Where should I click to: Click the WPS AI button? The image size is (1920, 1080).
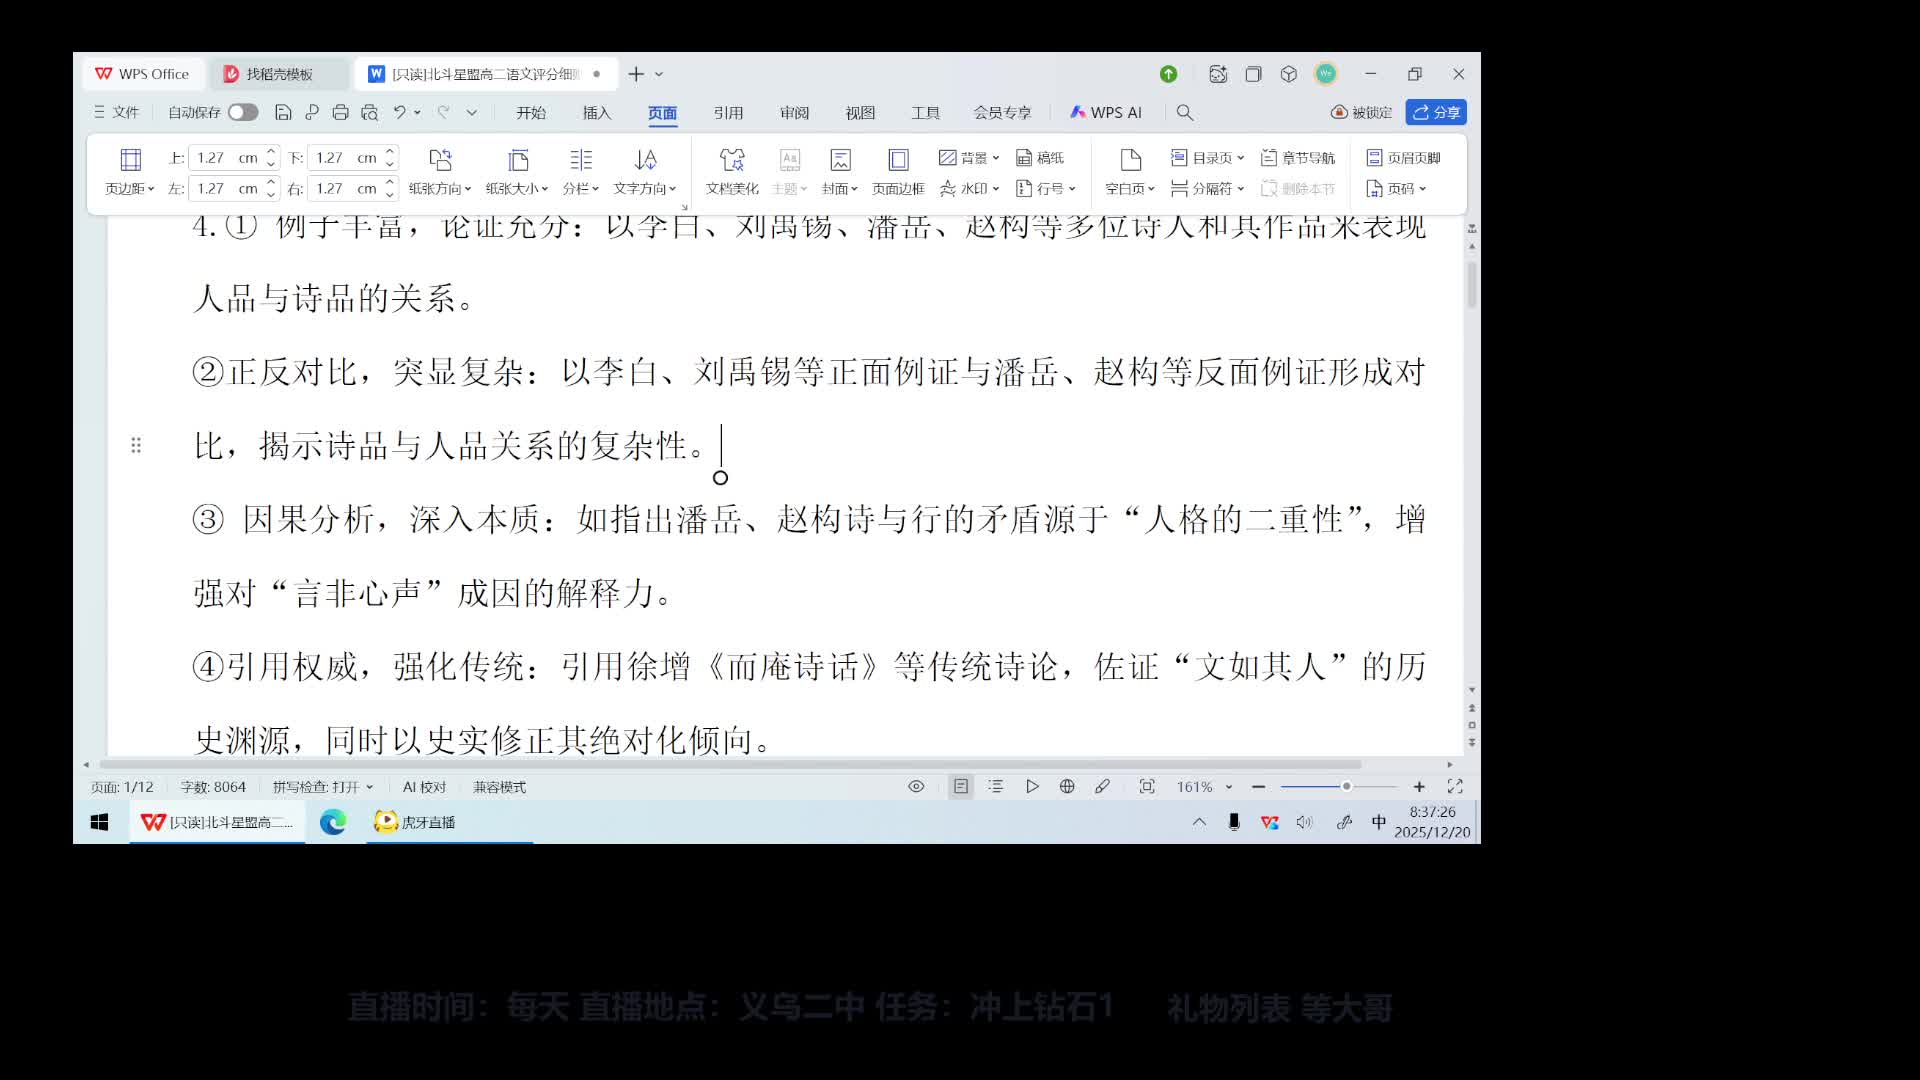(1106, 112)
